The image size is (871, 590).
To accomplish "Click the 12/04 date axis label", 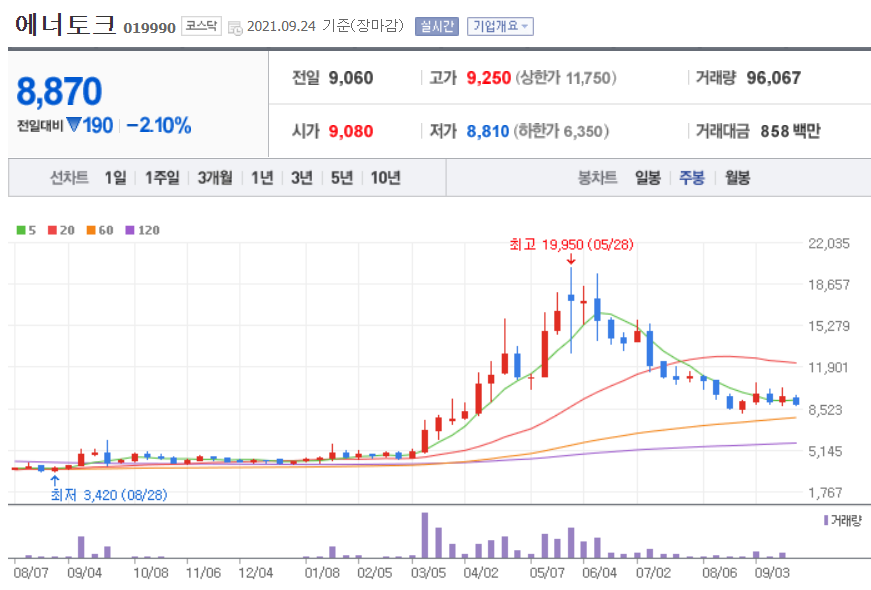I will pos(256,572).
